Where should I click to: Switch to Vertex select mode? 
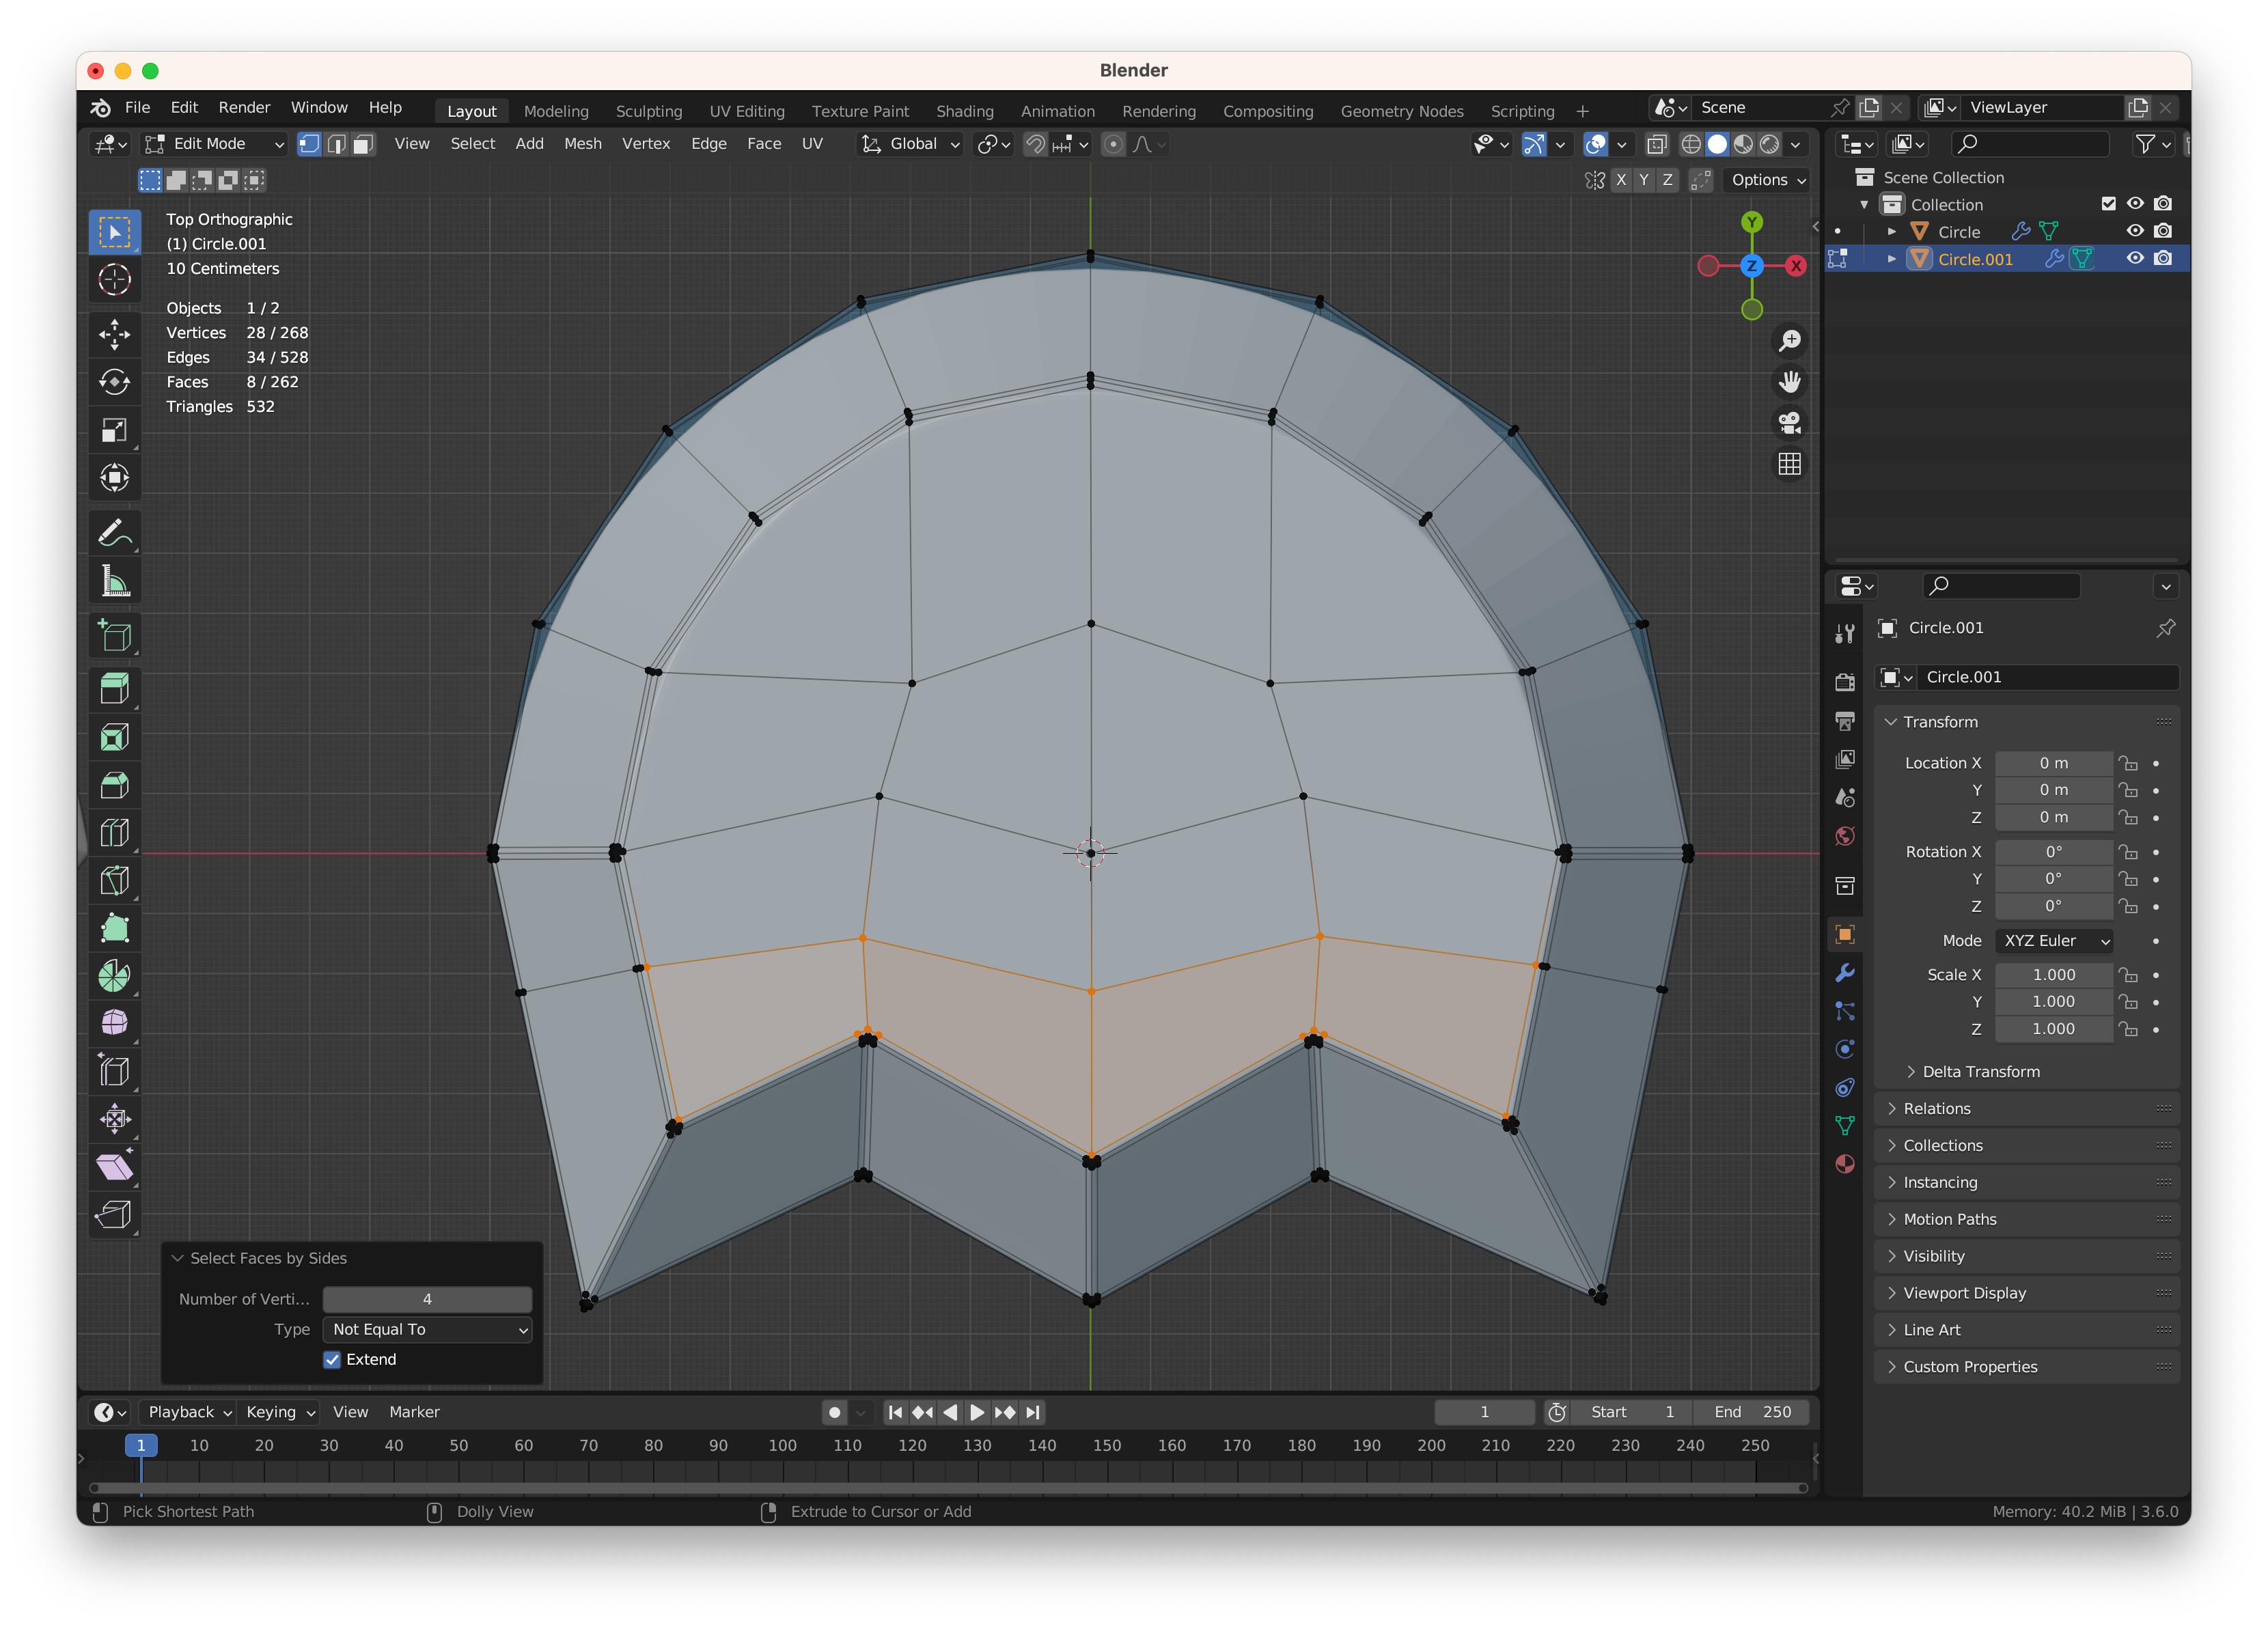coord(310,144)
